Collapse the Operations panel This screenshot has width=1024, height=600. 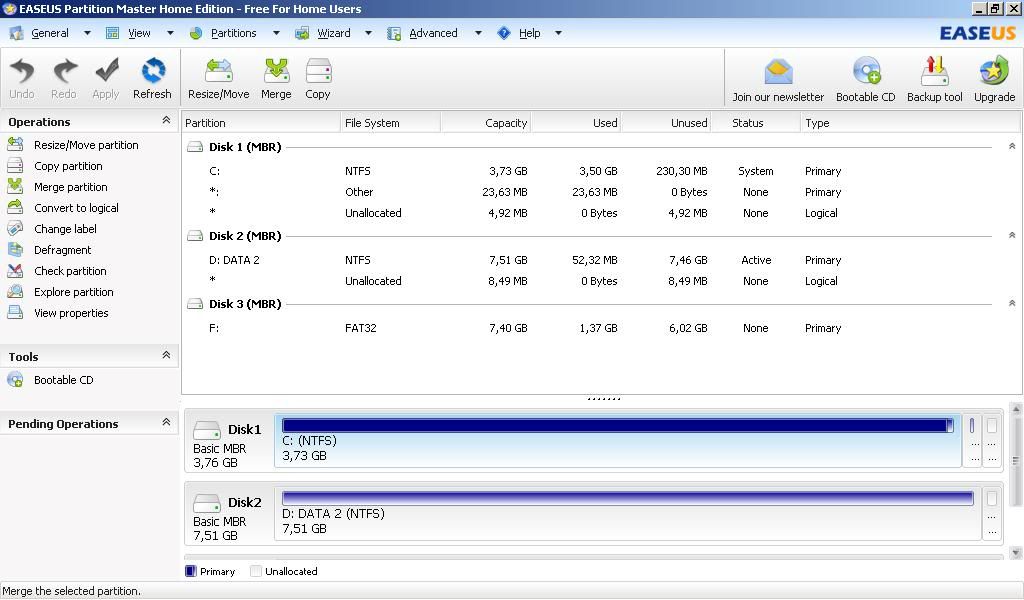pyautogui.click(x=167, y=120)
